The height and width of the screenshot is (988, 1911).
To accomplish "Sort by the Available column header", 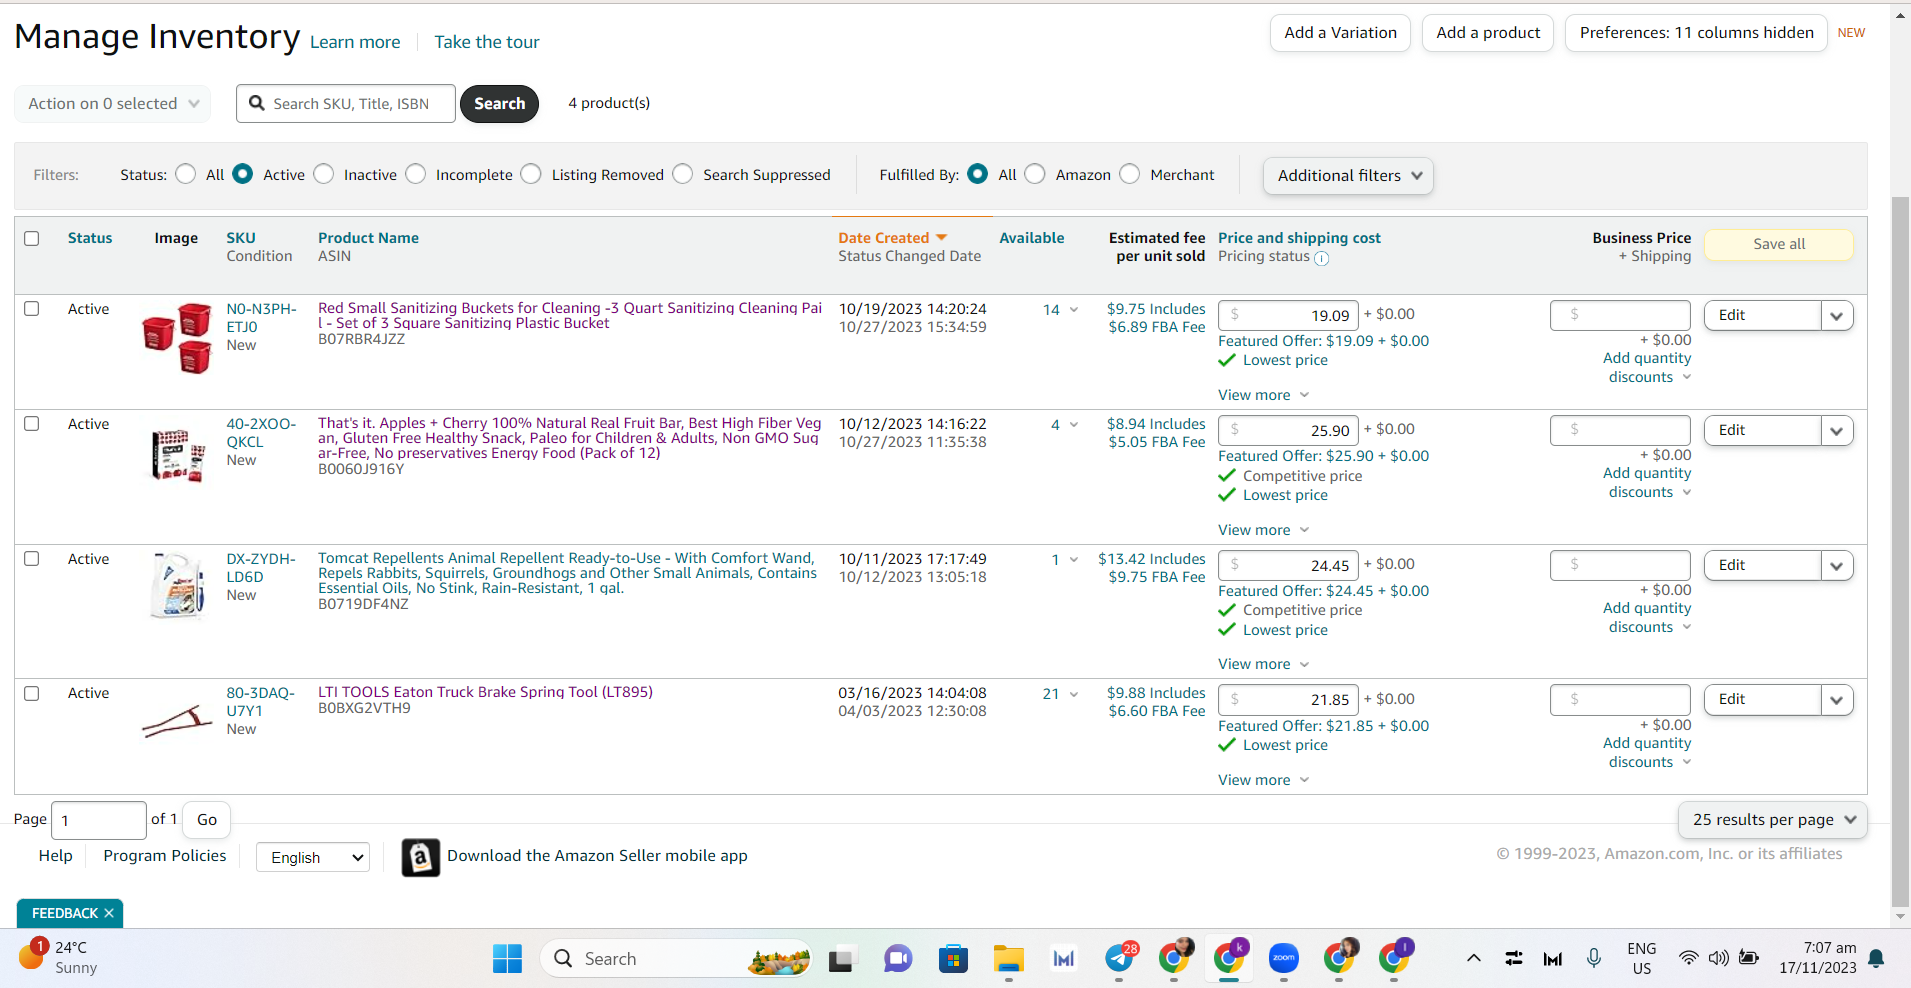I will click(x=1032, y=238).
